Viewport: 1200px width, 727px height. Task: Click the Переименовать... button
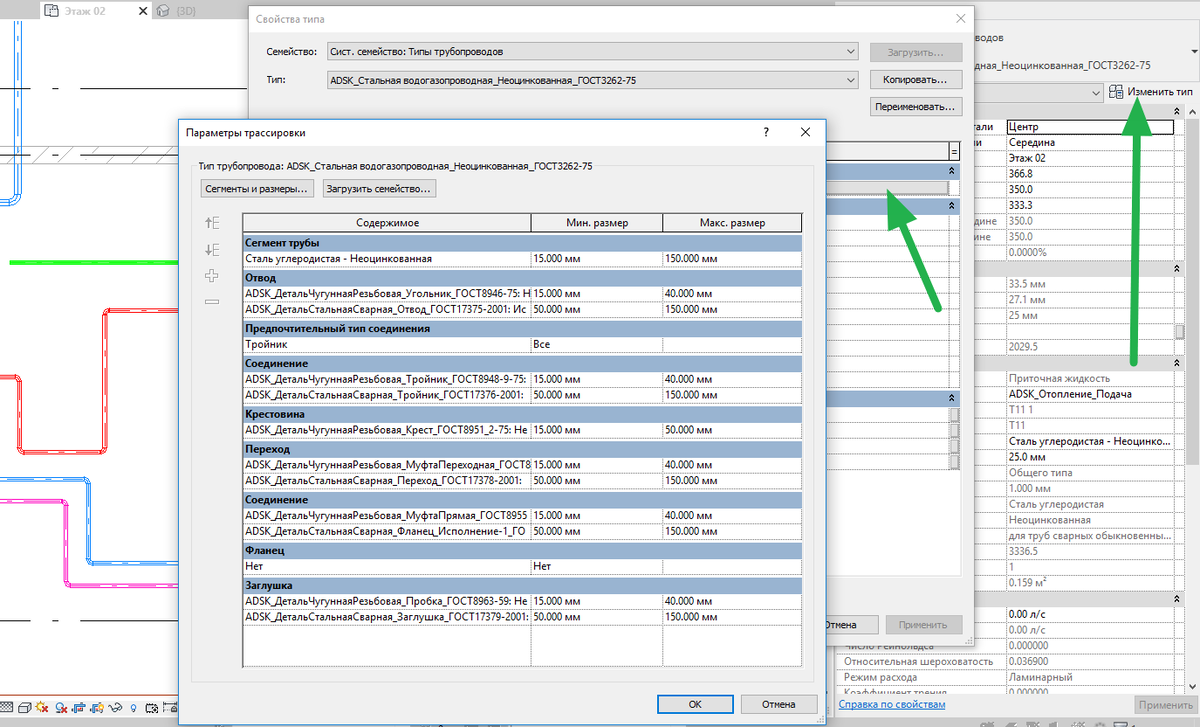point(915,106)
